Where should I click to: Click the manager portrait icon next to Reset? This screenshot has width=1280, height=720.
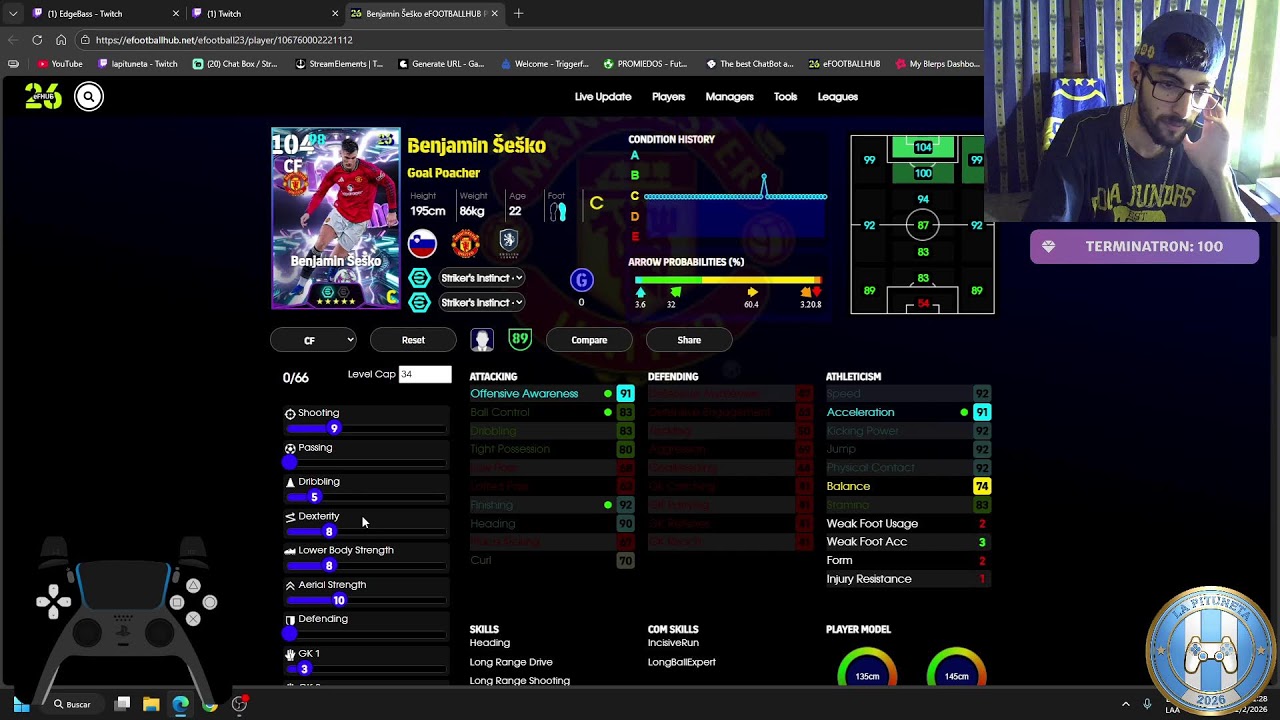(482, 340)
